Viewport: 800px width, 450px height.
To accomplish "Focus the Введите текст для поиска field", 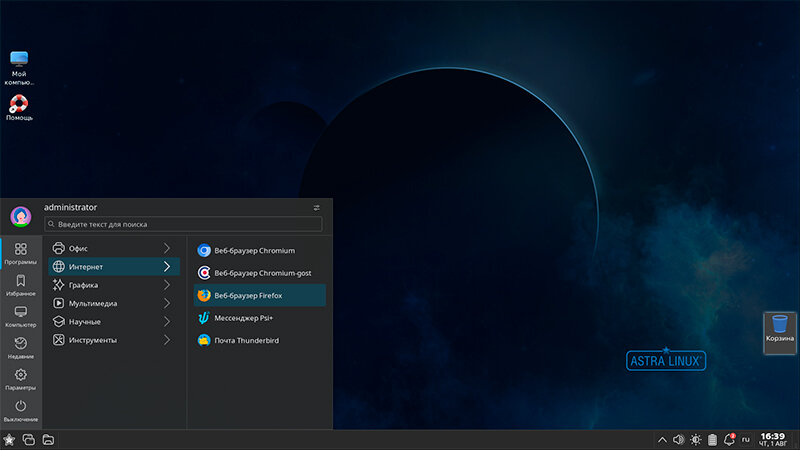I will tap(183, 224).
